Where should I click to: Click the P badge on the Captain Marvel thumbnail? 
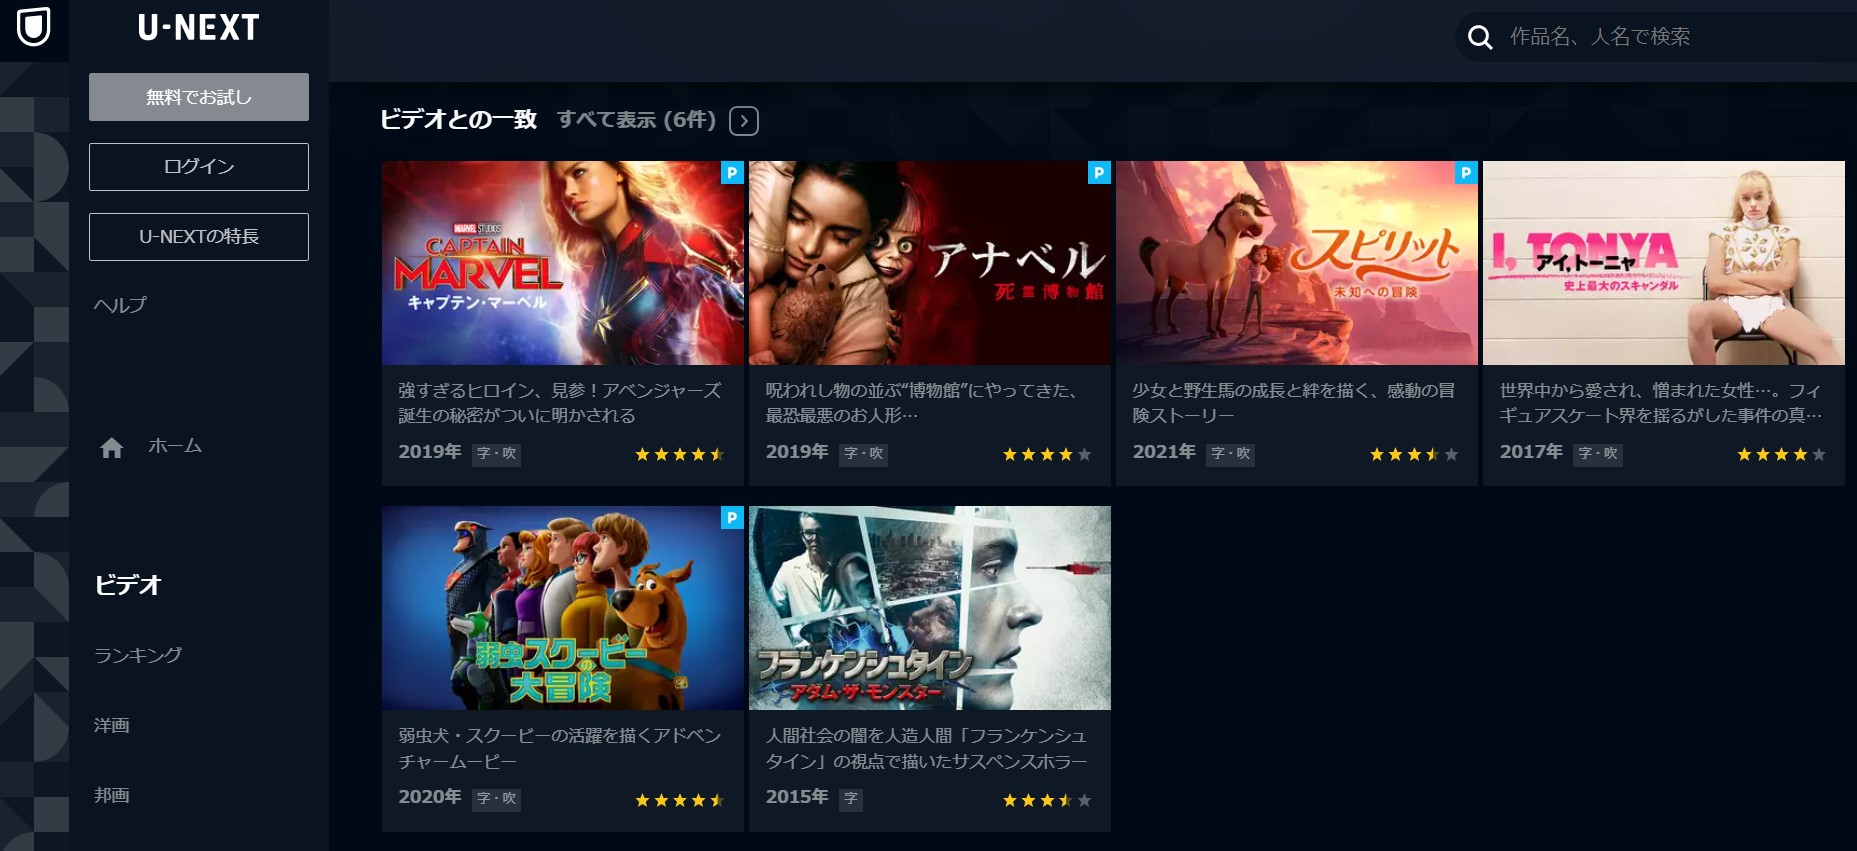732,173
